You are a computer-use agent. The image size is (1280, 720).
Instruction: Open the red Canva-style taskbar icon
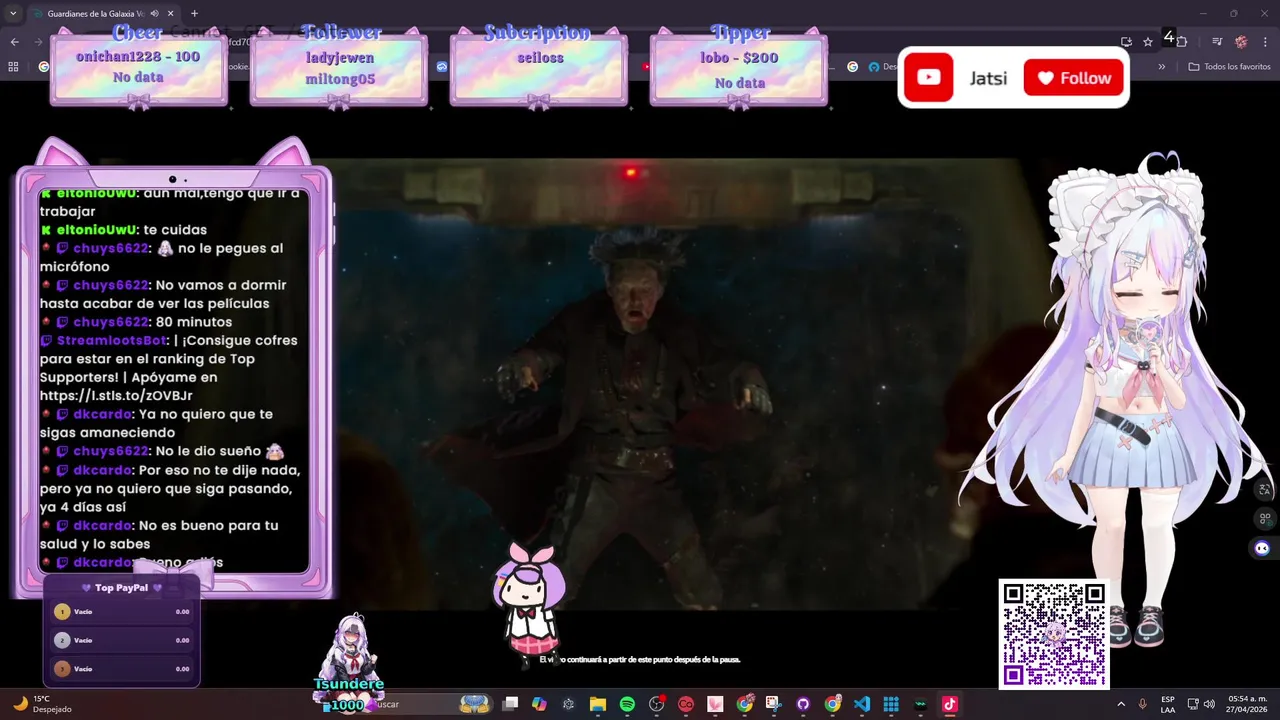(x=686, y=704)
